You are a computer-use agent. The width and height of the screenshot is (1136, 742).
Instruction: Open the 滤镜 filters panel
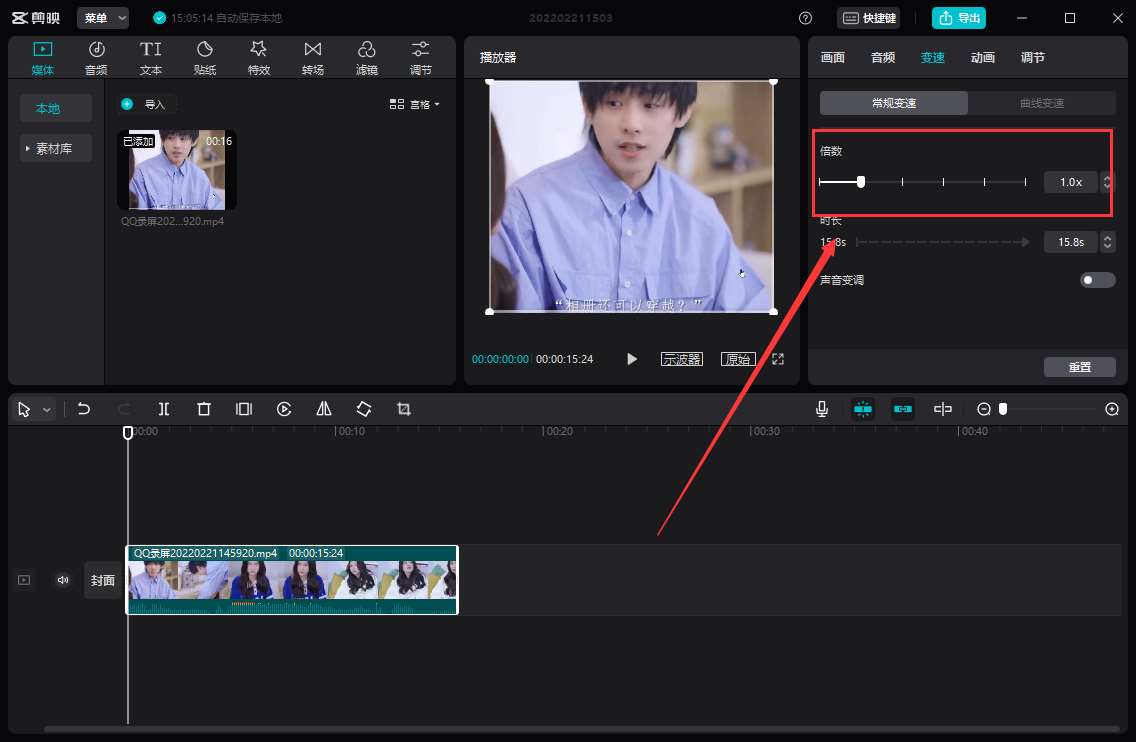coord(366,56)
